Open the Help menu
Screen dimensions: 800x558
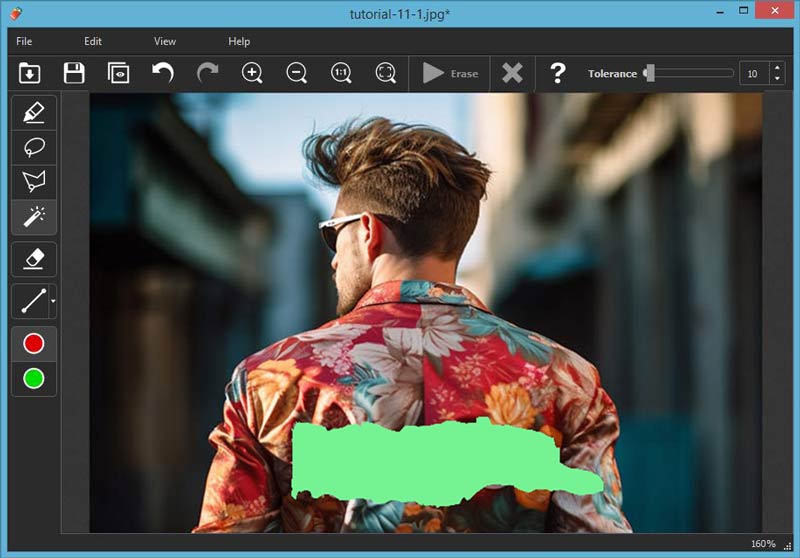239,41
